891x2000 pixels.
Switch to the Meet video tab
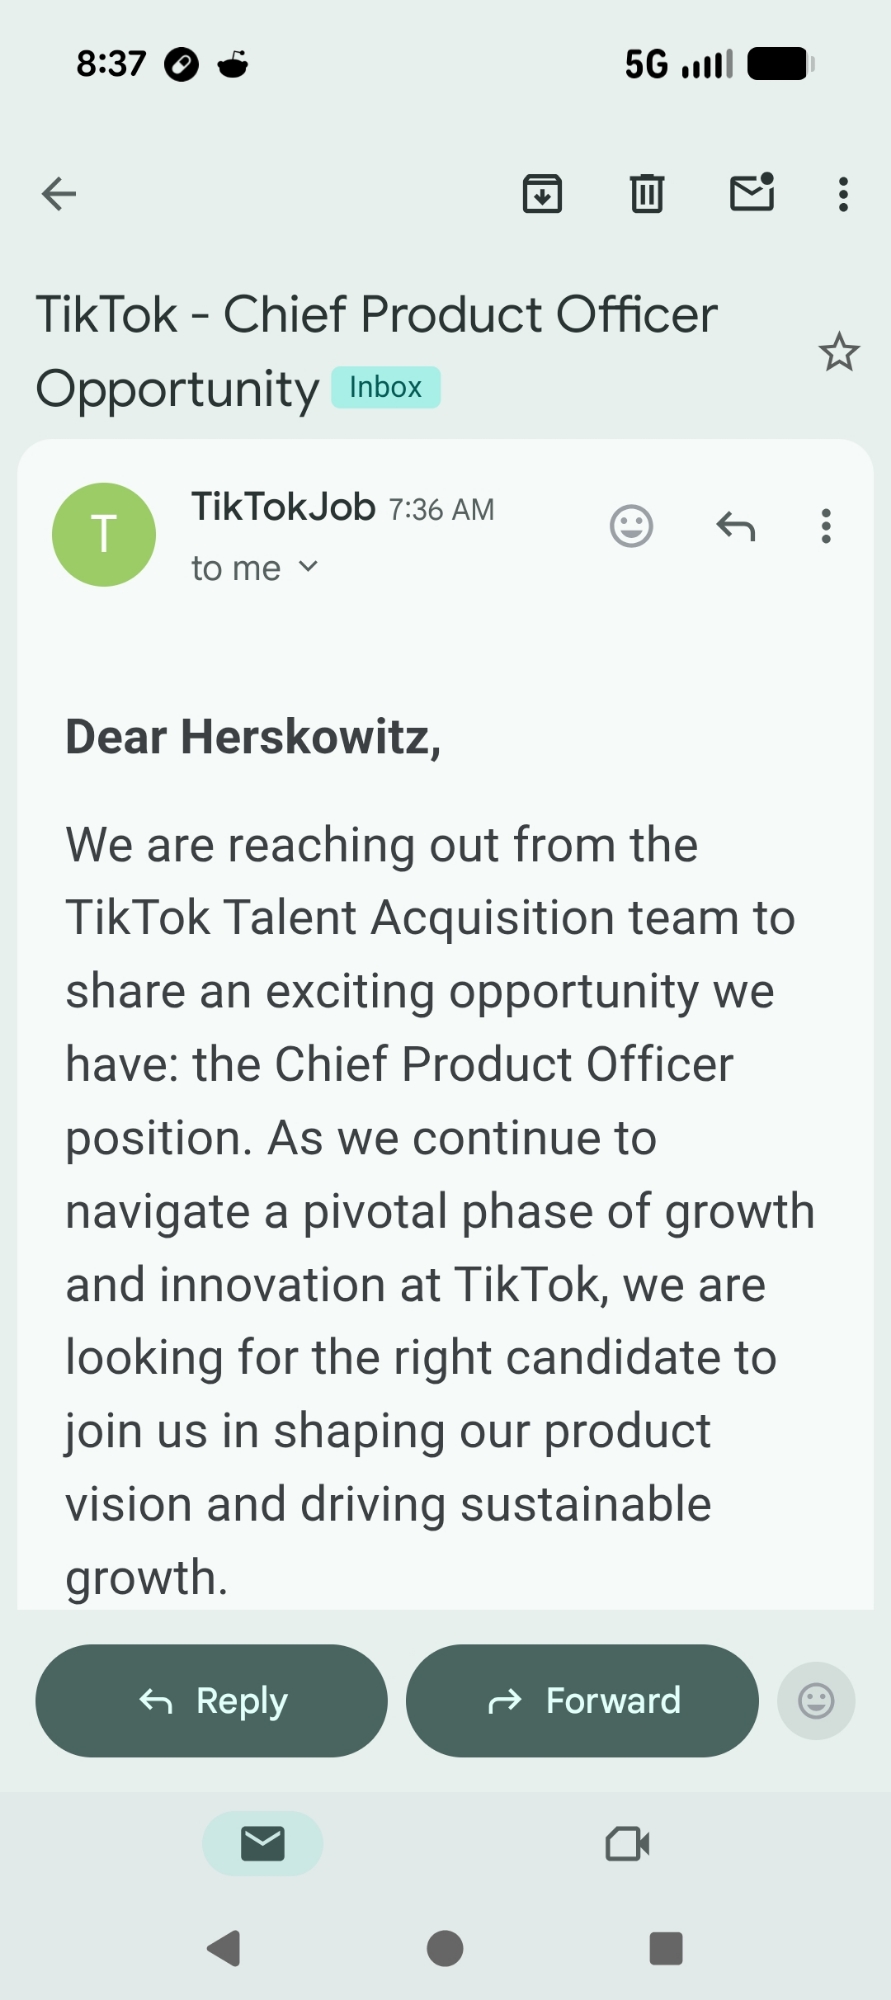(x=628, y=1843)
